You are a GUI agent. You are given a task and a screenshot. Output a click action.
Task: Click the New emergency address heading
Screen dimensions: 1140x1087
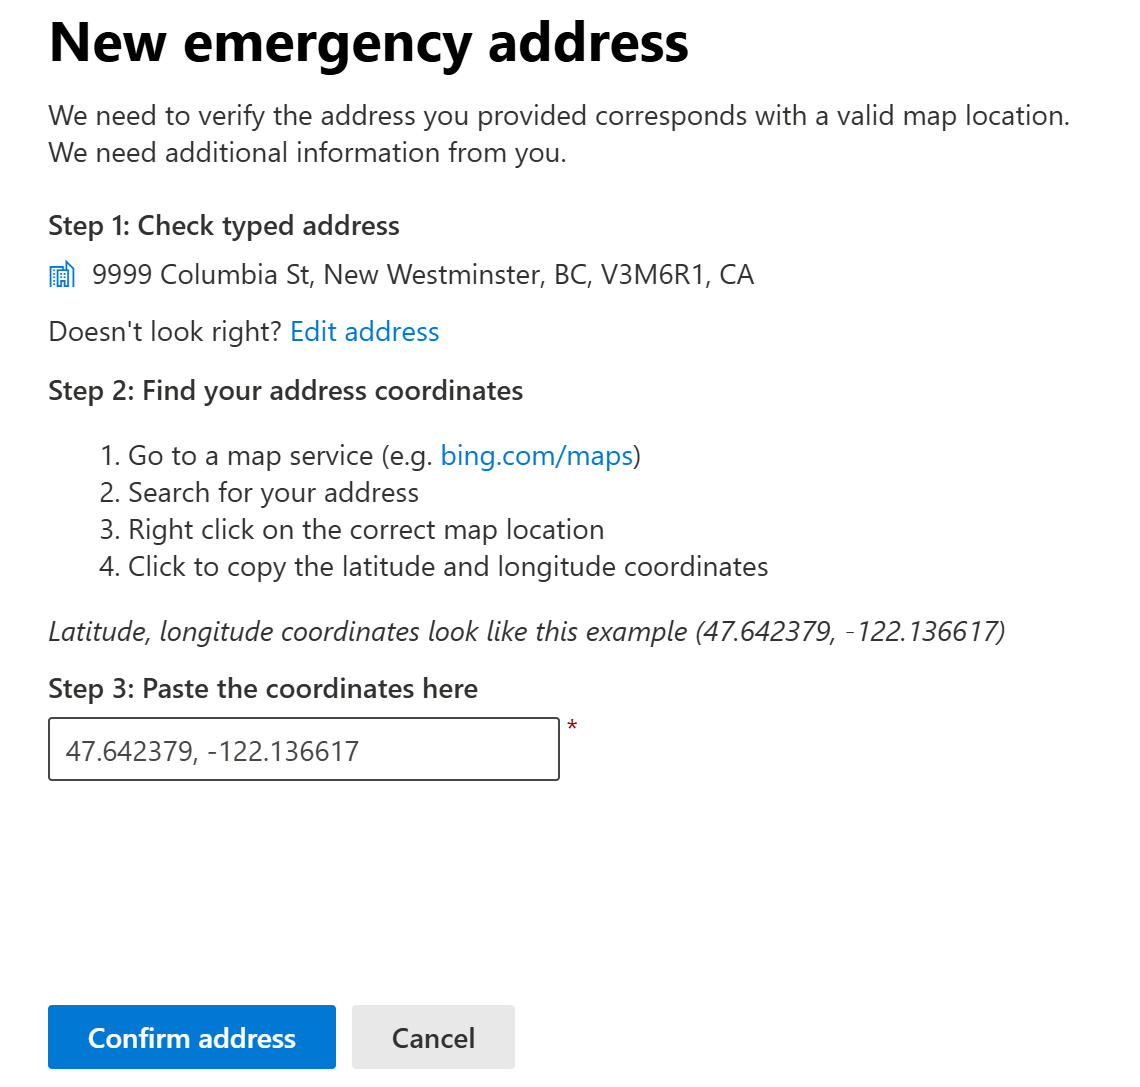[368, 43]
